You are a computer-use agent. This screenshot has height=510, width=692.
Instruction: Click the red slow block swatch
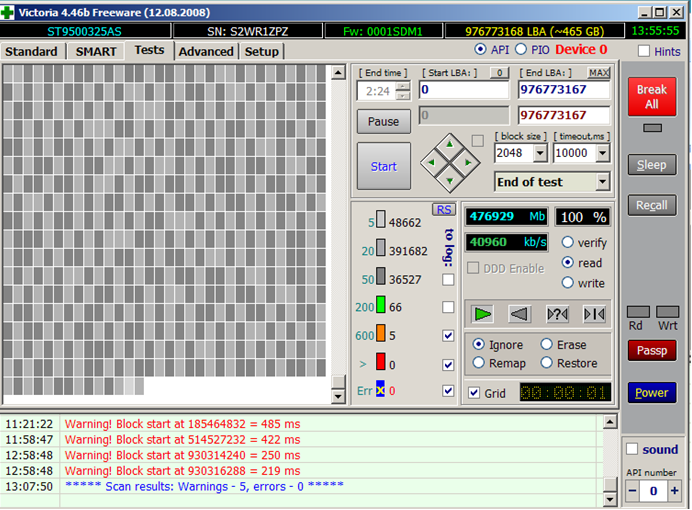[380, 361]
